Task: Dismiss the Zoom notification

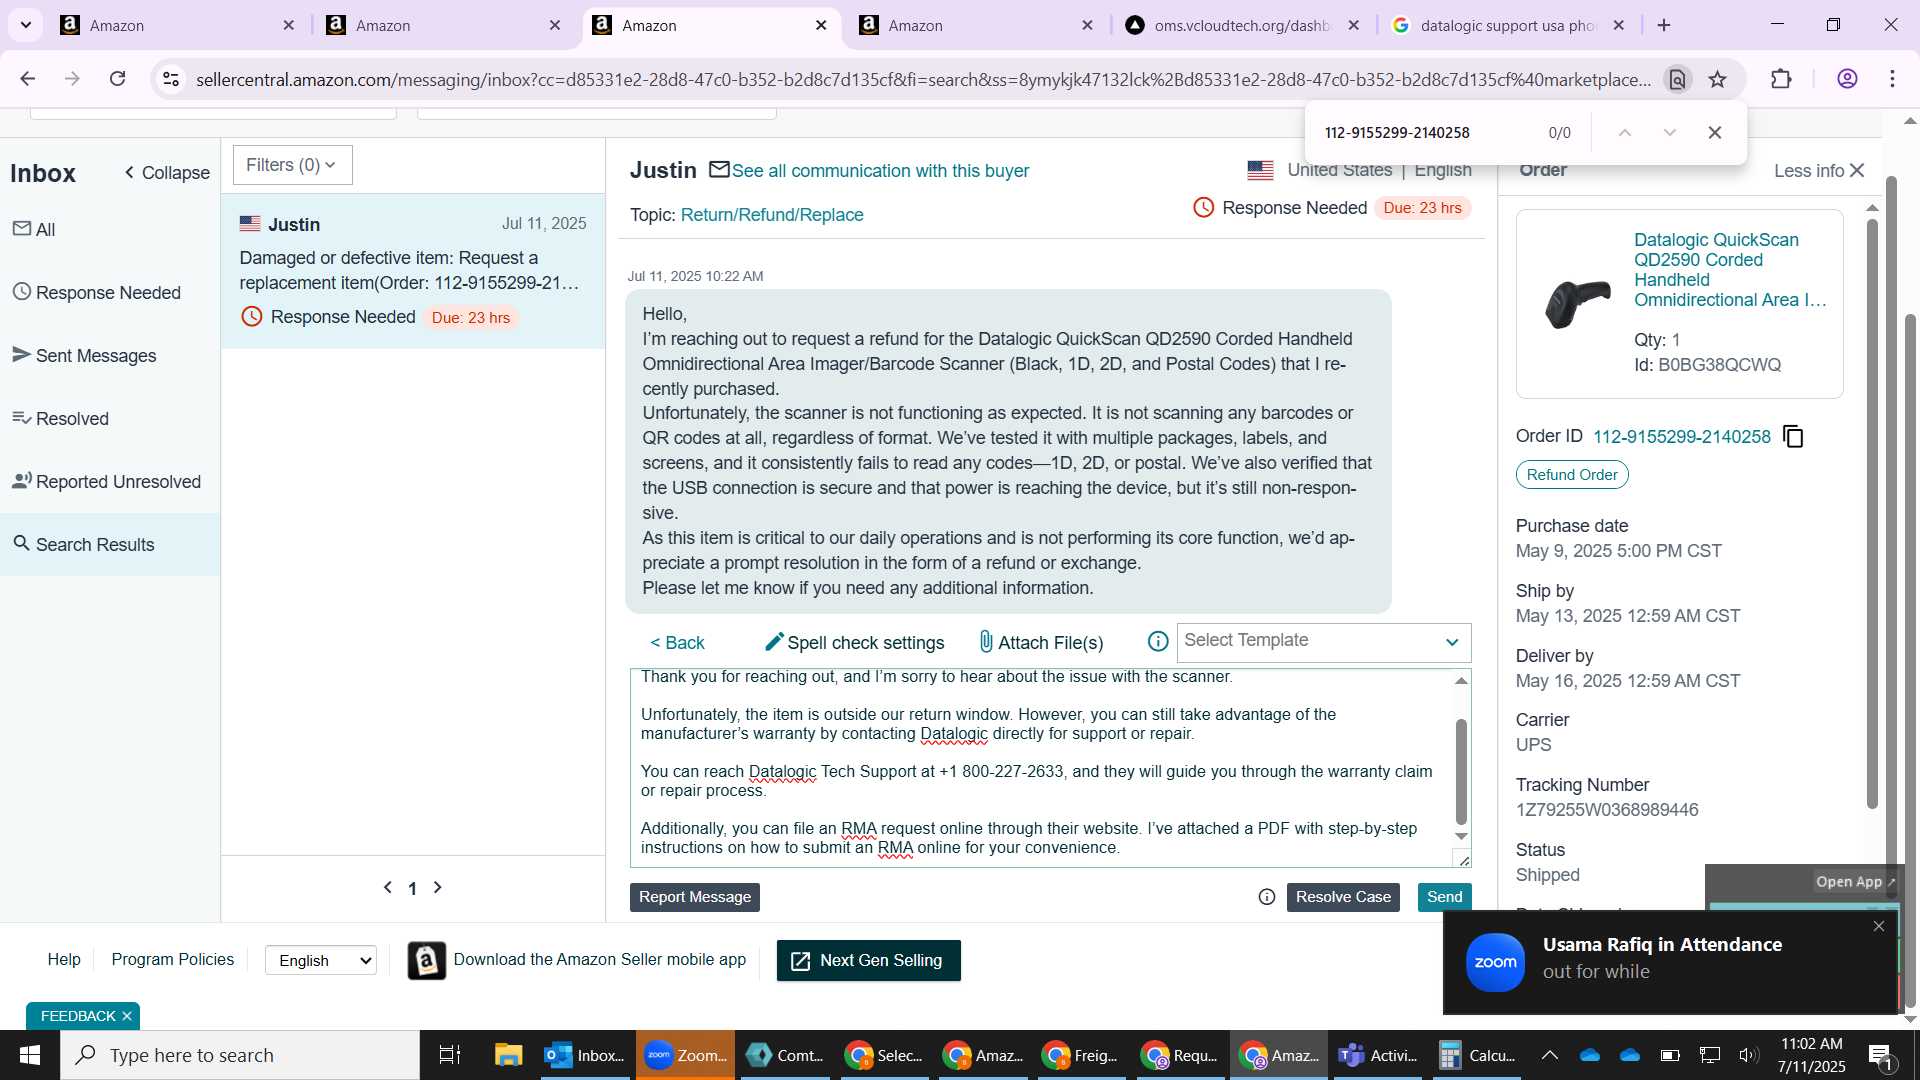Action: coord(1879,926)
